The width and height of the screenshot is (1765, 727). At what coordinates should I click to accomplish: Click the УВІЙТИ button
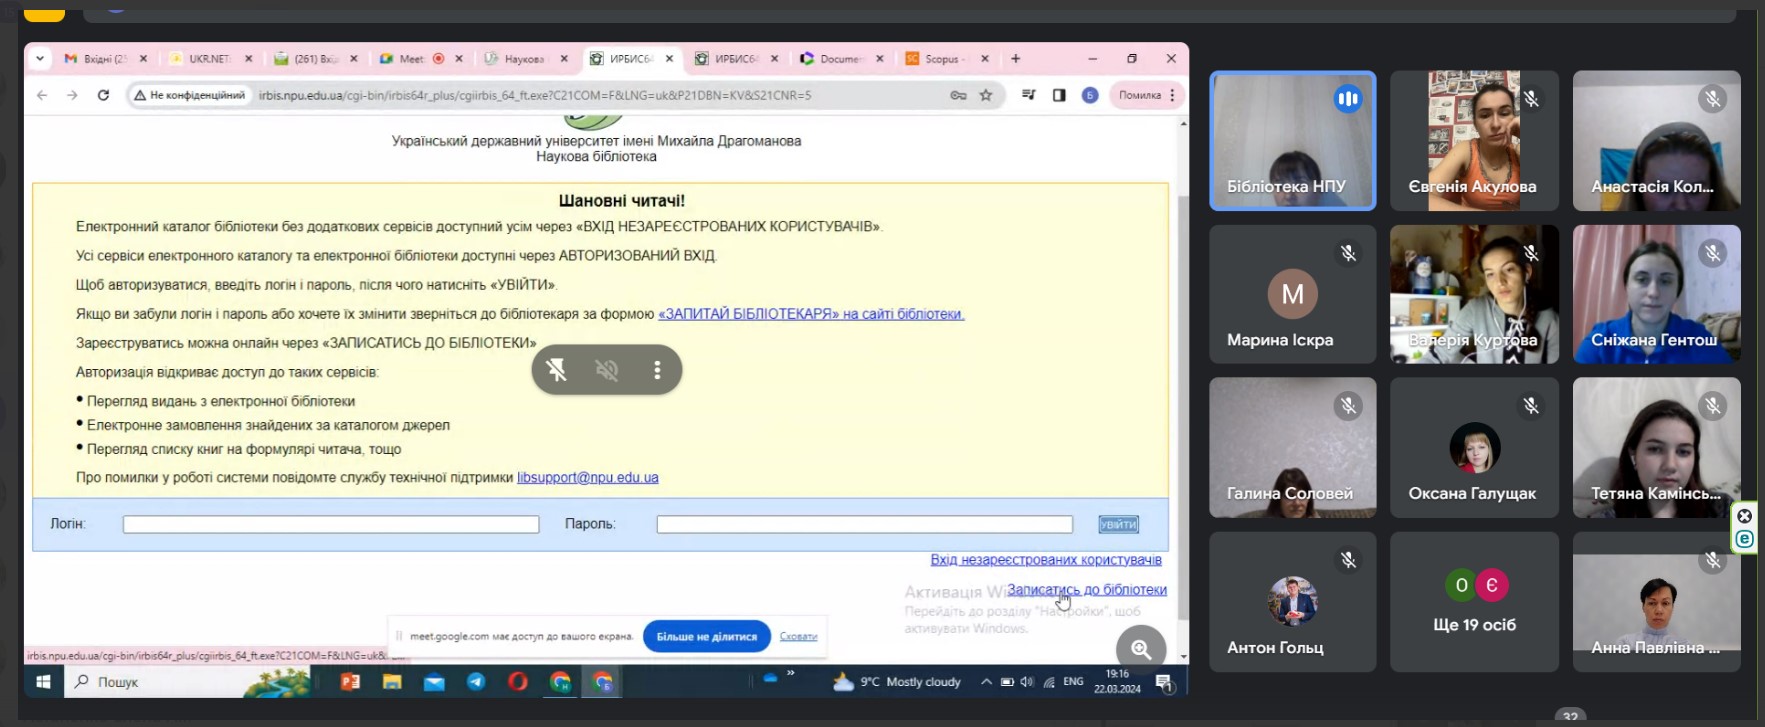click(x=1118, y=524)
